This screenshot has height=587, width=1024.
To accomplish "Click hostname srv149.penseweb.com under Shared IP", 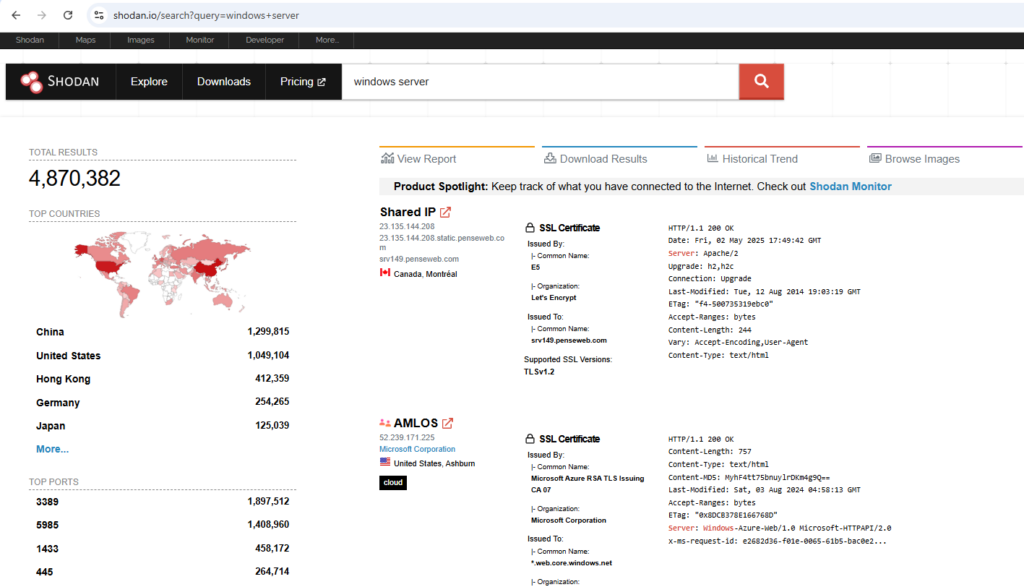I will pos(419,259).
